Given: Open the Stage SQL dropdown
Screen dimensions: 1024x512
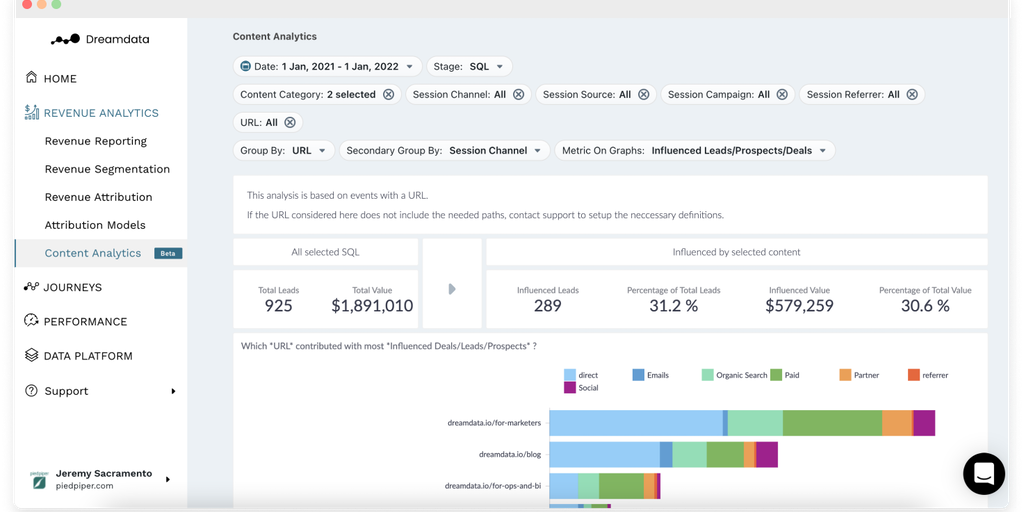Looking at the screenshot, I should click(x=469, y=67).
